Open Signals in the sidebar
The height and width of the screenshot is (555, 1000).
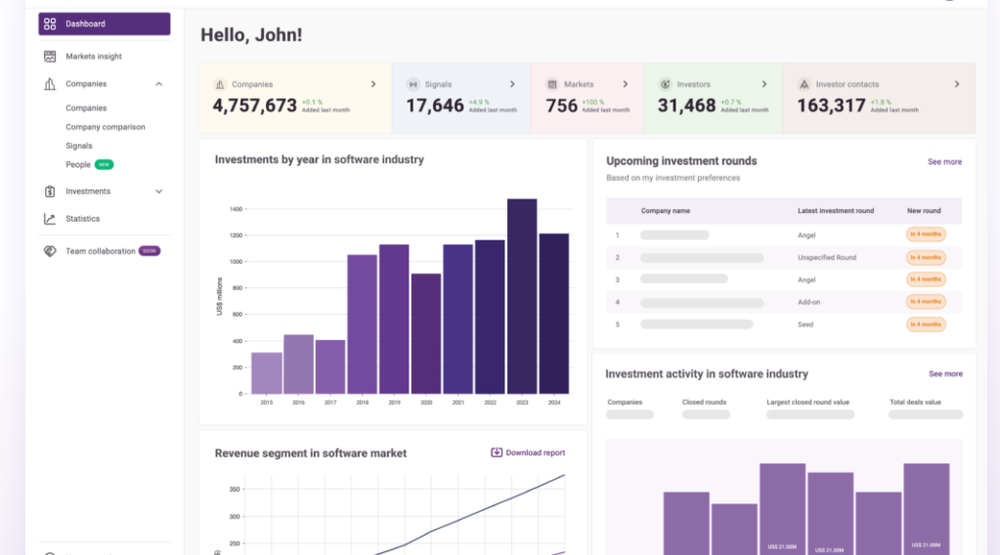79,145
